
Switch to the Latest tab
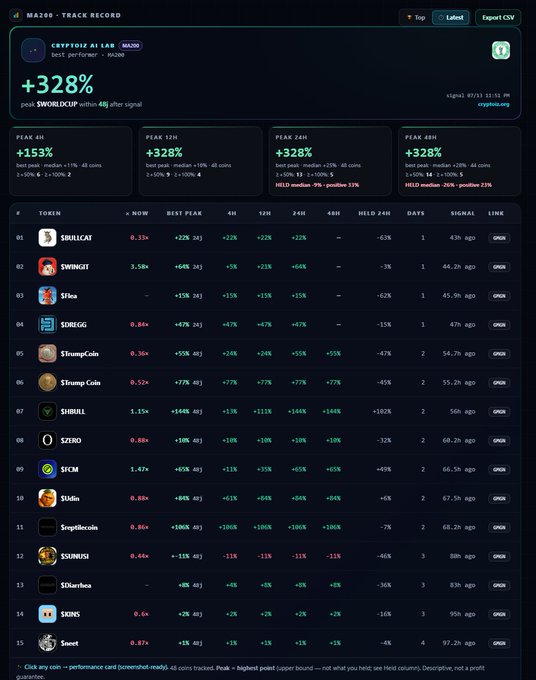pos(451,17)
